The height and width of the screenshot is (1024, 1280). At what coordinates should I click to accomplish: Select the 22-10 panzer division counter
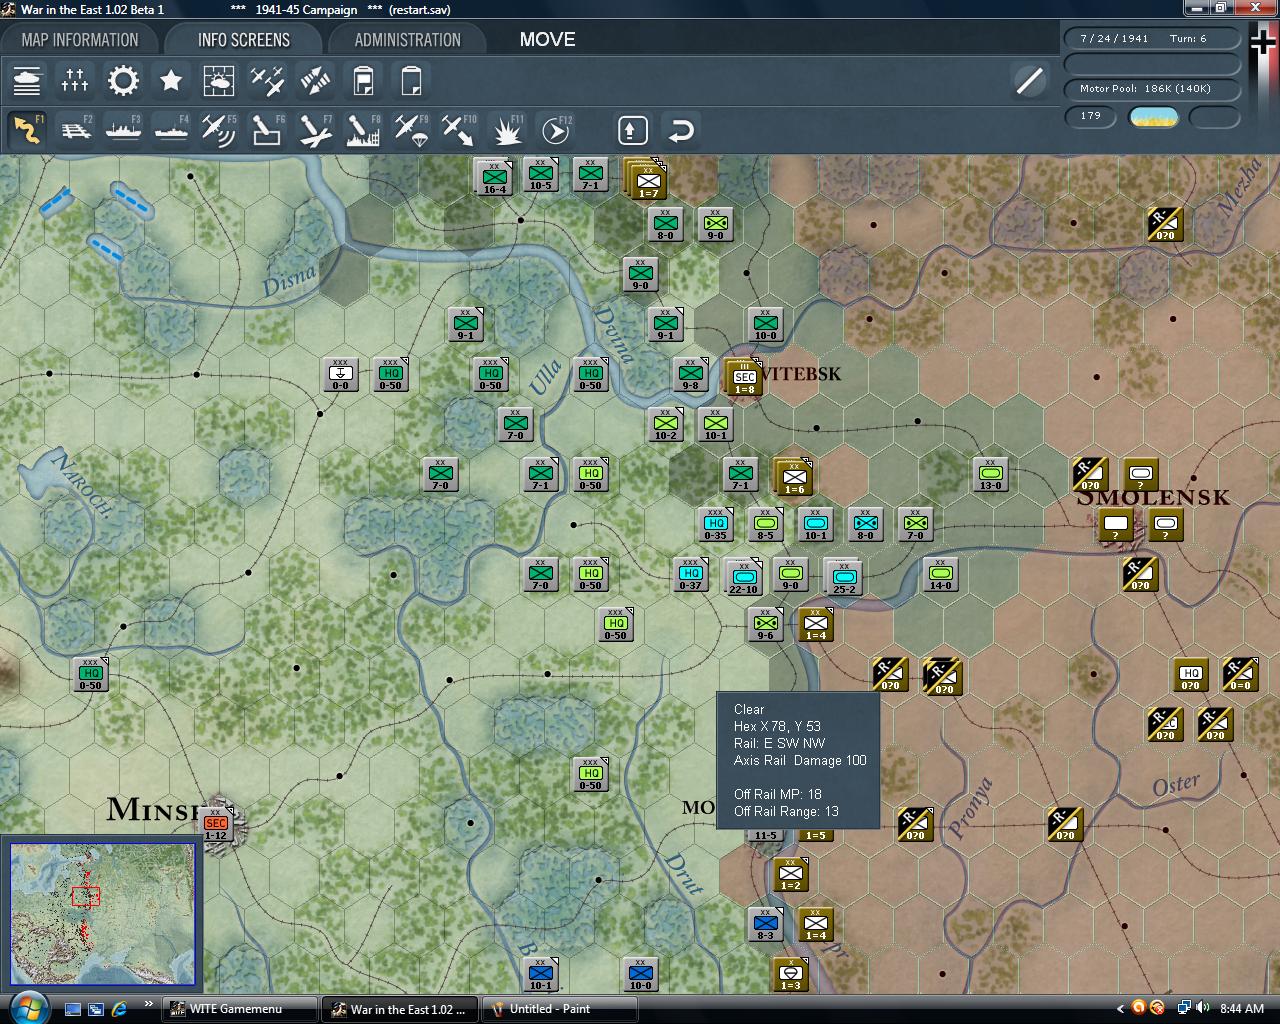coord(743,577)
